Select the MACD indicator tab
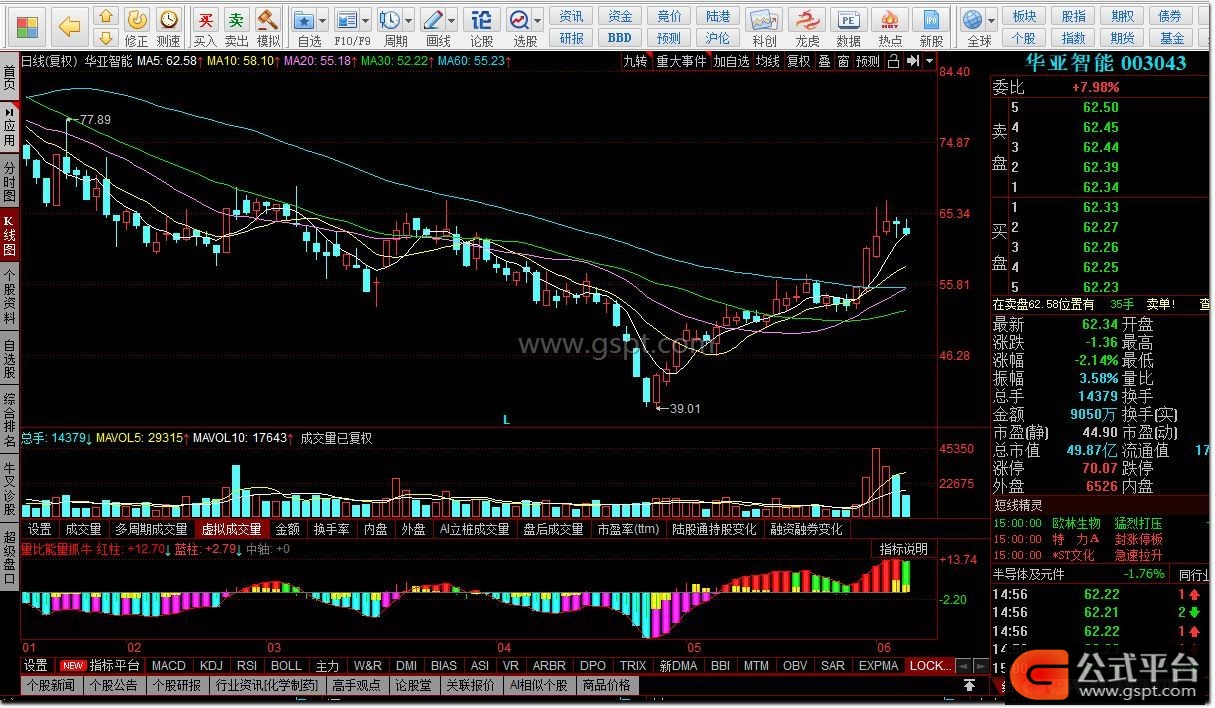Image resolution: width=1215 pixels, height=708 pixels. [168, 665]
